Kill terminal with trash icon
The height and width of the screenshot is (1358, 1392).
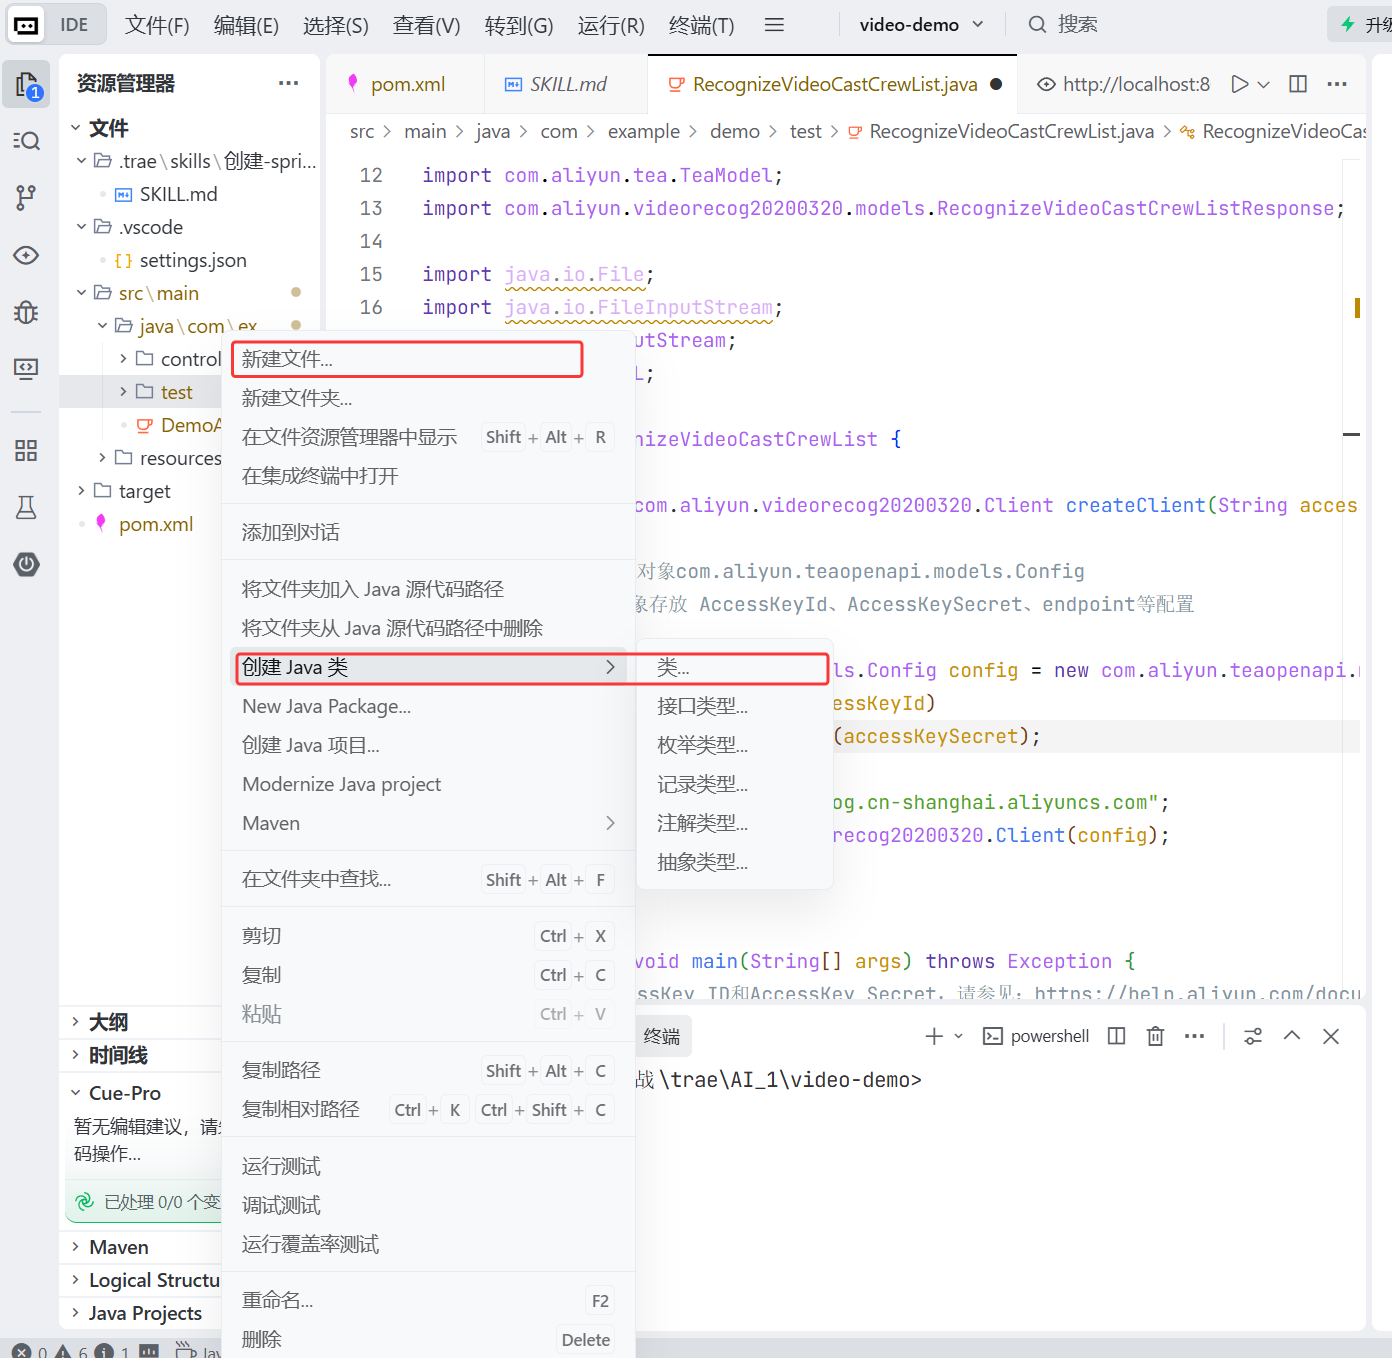click(x=1155, y=1036)
